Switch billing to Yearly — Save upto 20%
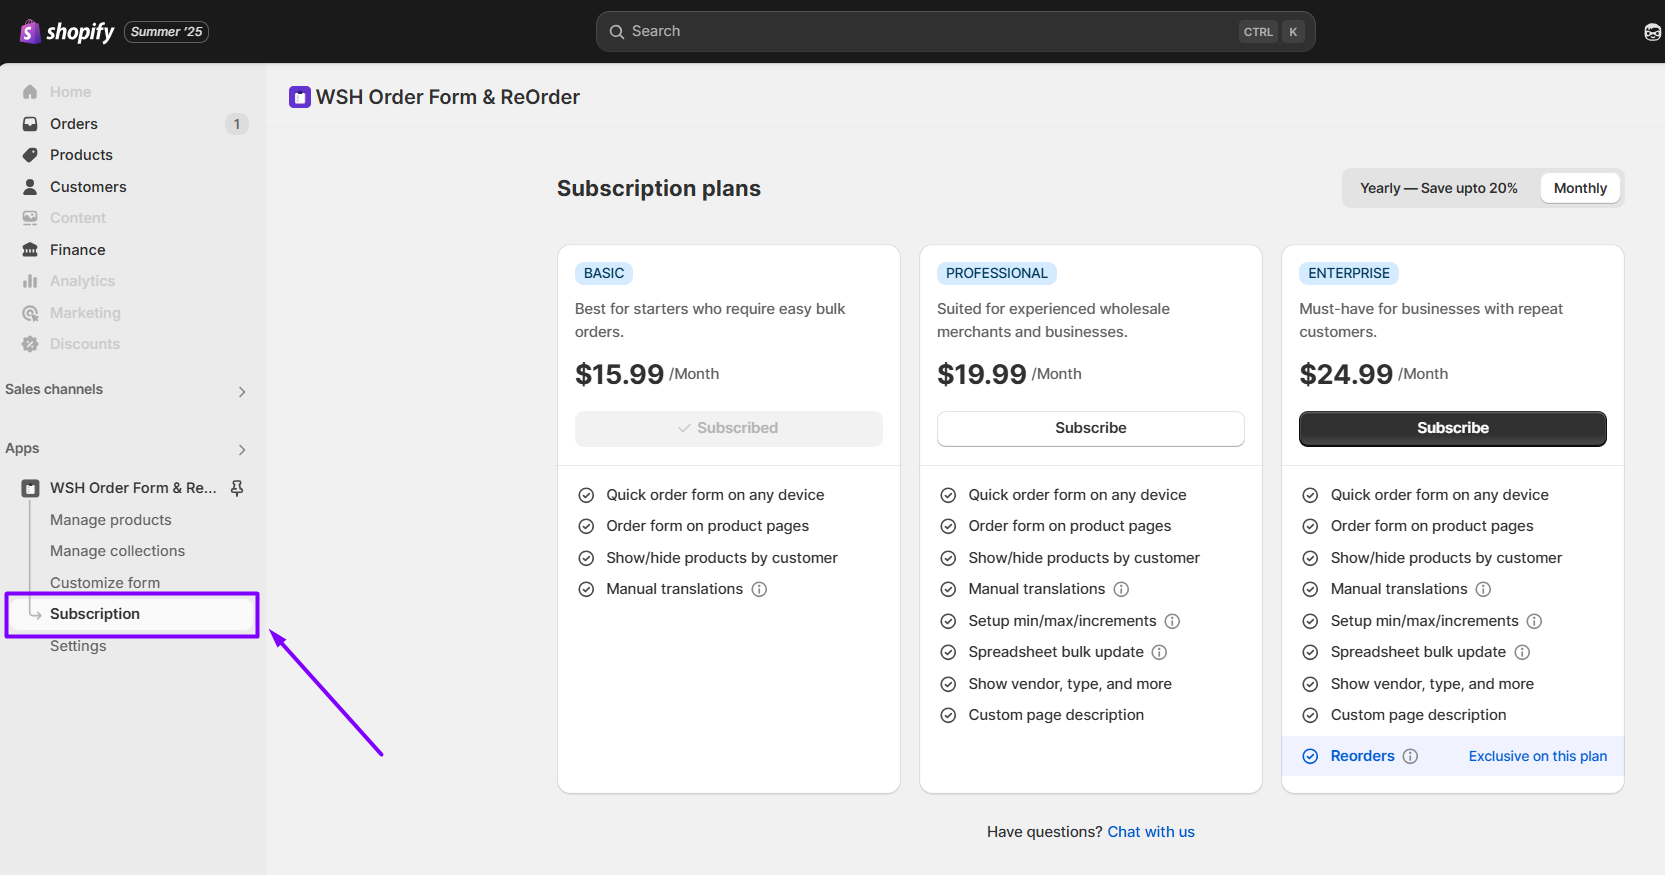This screenshot has height=875, width=1665. click(1438, 188)
